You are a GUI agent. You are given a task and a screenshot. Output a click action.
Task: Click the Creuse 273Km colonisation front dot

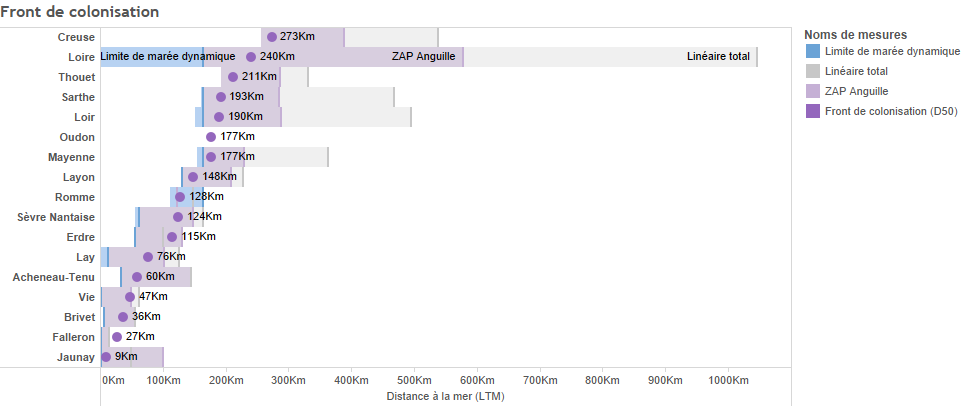pos(272,37)
